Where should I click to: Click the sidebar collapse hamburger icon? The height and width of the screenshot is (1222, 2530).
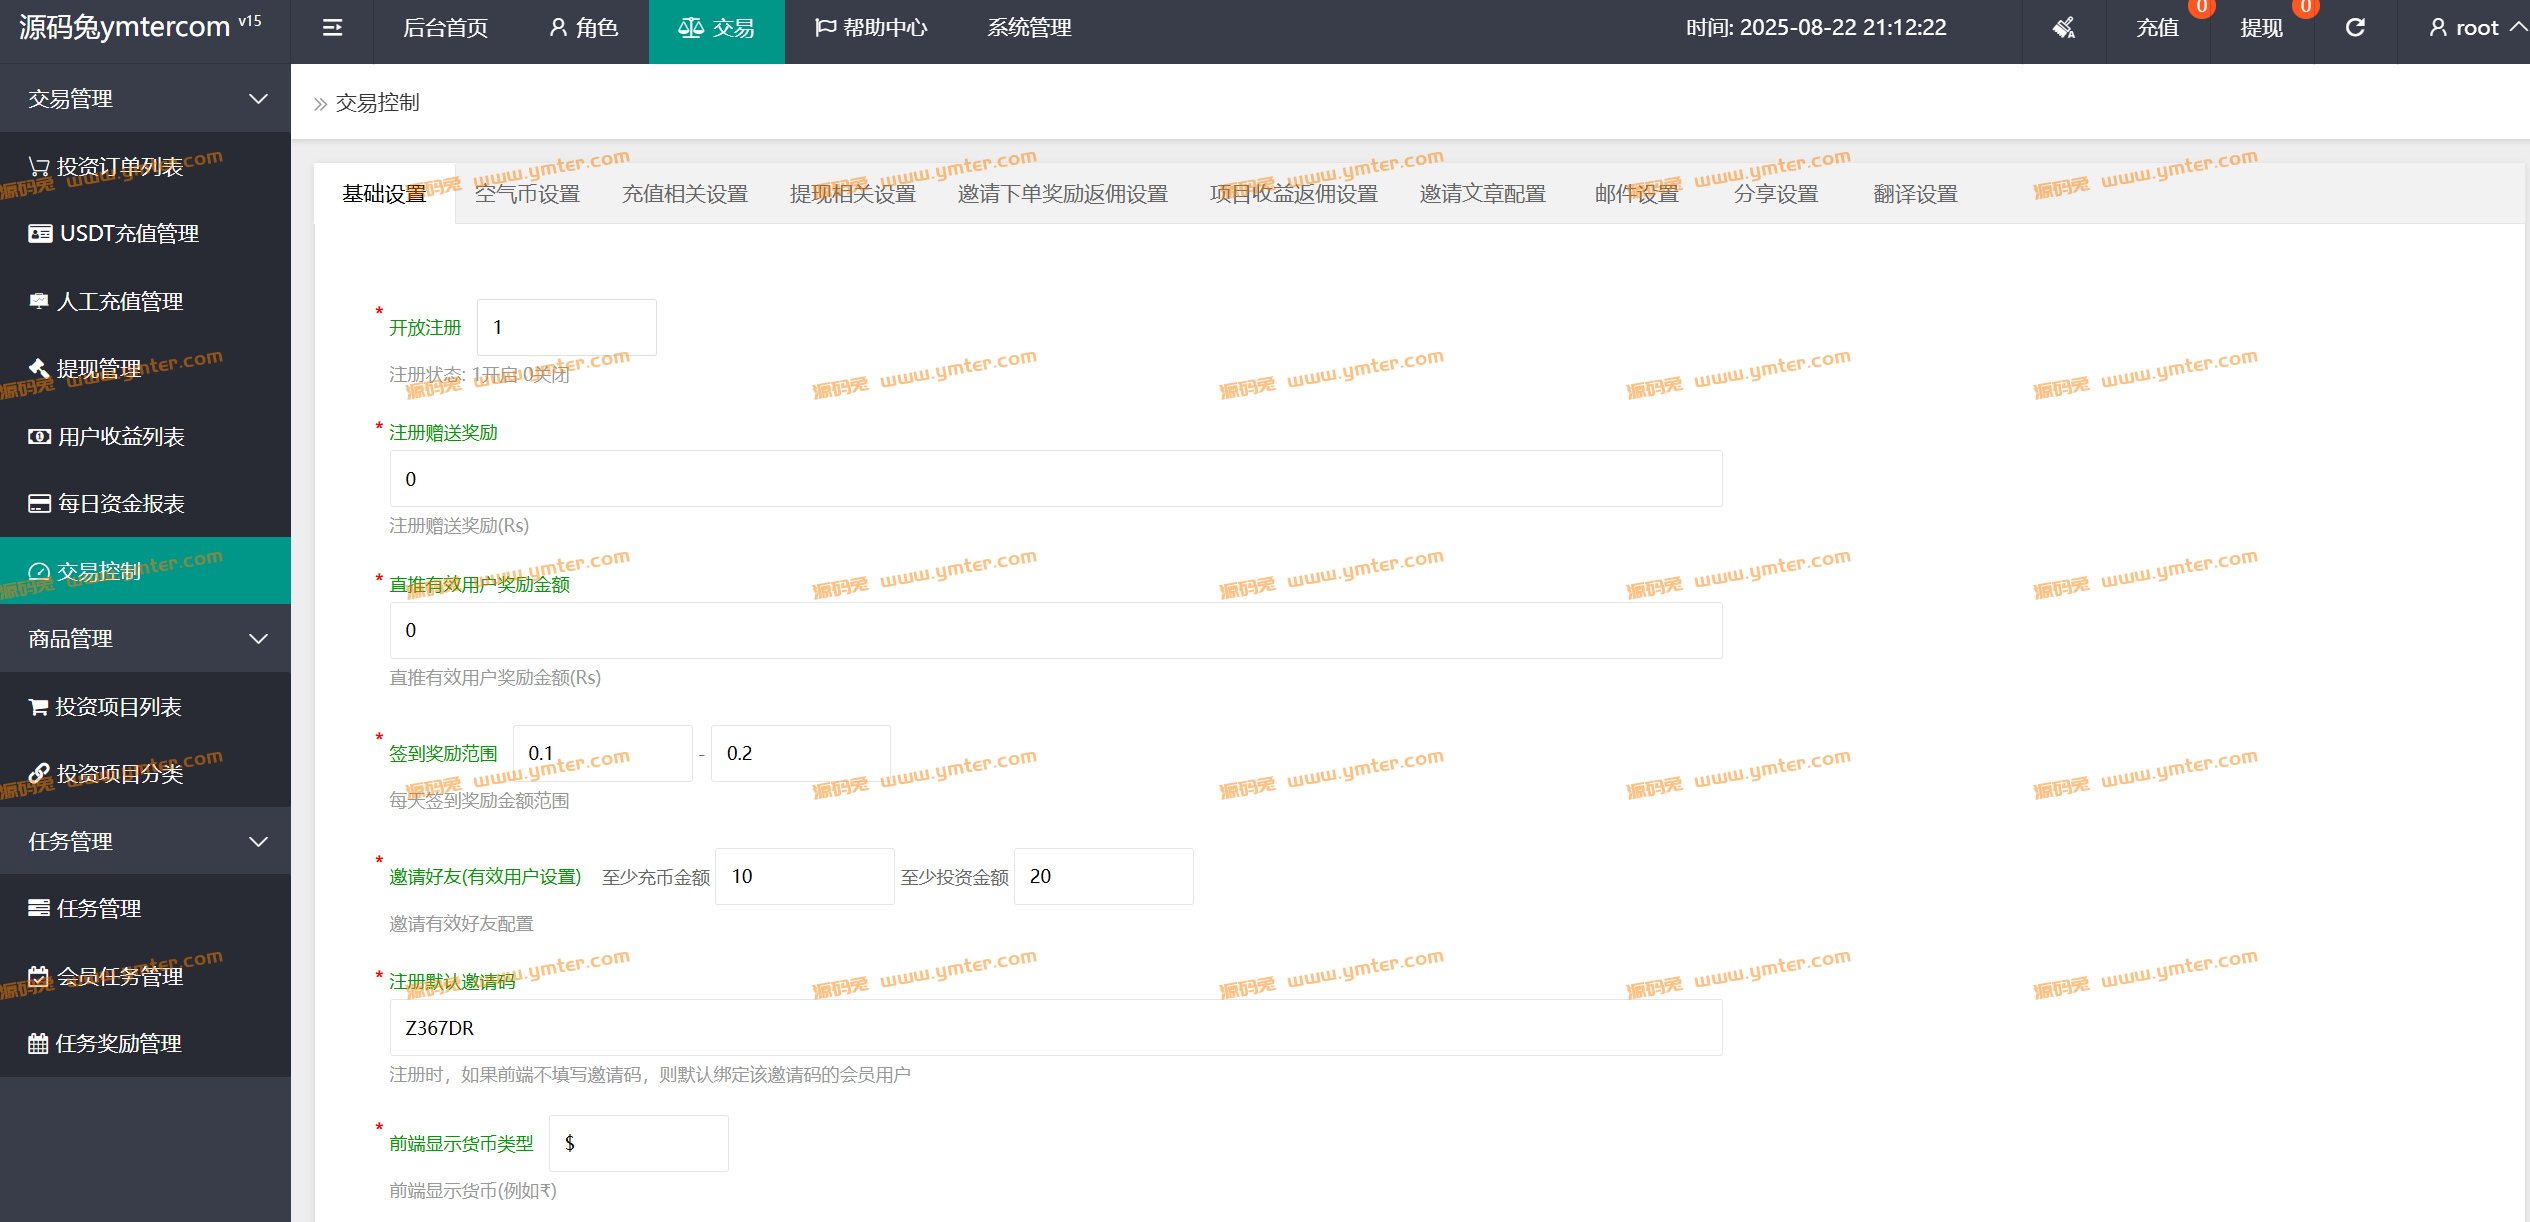332,28
